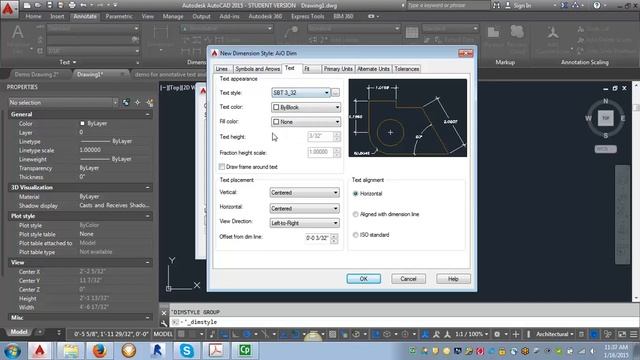Click Cancel in New Dimension Style dialog

(x=408, y=279)
